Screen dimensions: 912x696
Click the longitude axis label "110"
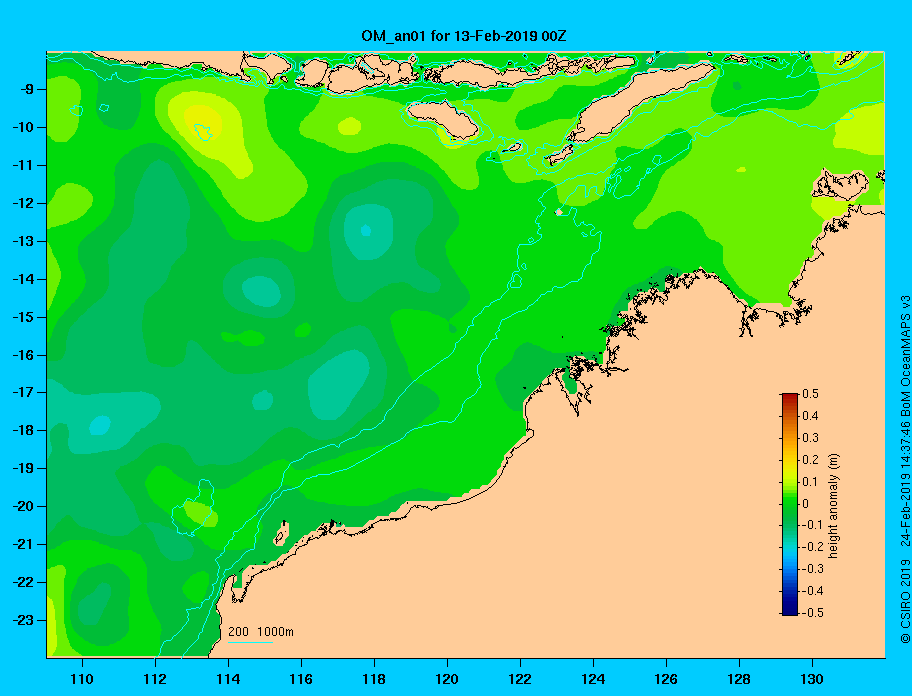coord(82,679)
